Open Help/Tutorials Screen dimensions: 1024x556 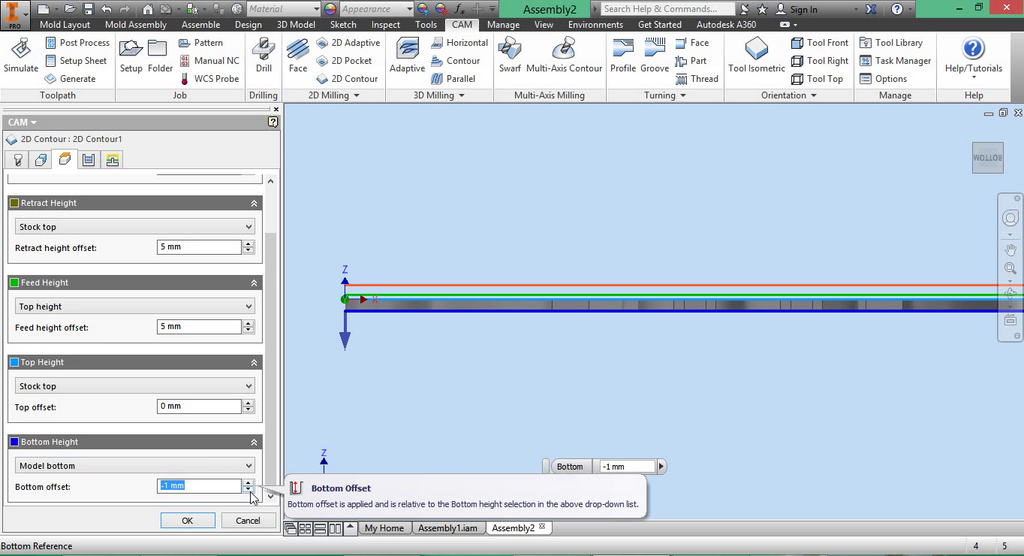point(973,56)
